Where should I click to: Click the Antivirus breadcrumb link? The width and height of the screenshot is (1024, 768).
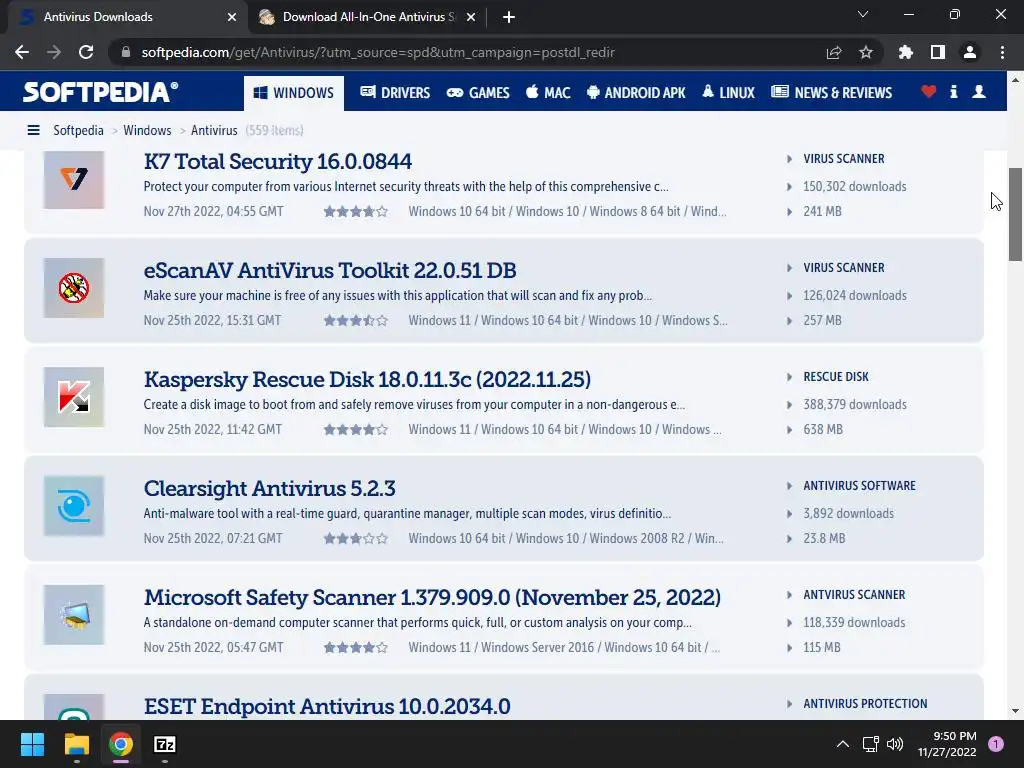214,130
